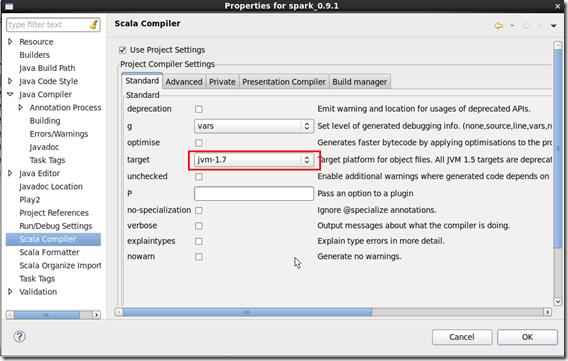Select Builders in the tree
Viewport: 568px width, 361px height.
(34, 55)
